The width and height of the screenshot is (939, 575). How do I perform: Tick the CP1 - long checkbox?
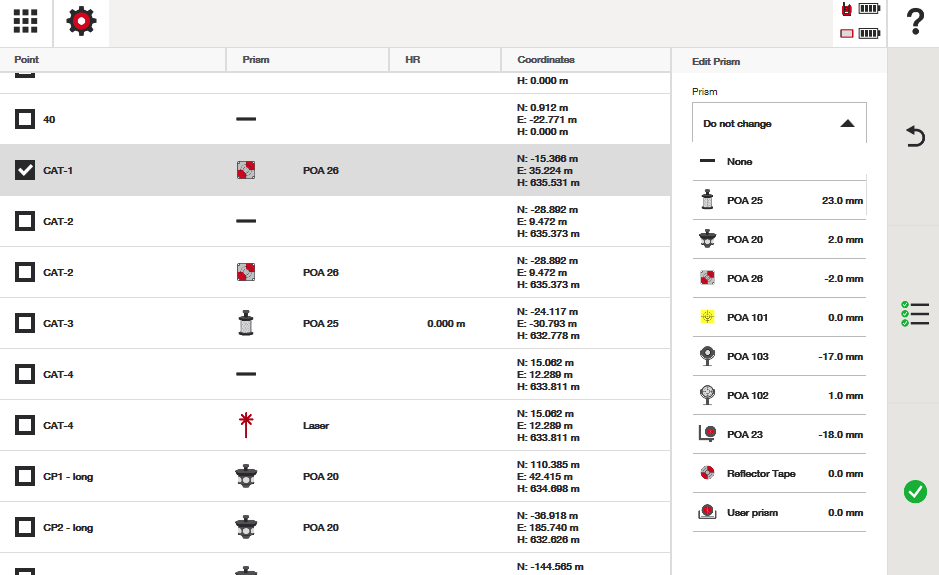click(x=25, y=476)
